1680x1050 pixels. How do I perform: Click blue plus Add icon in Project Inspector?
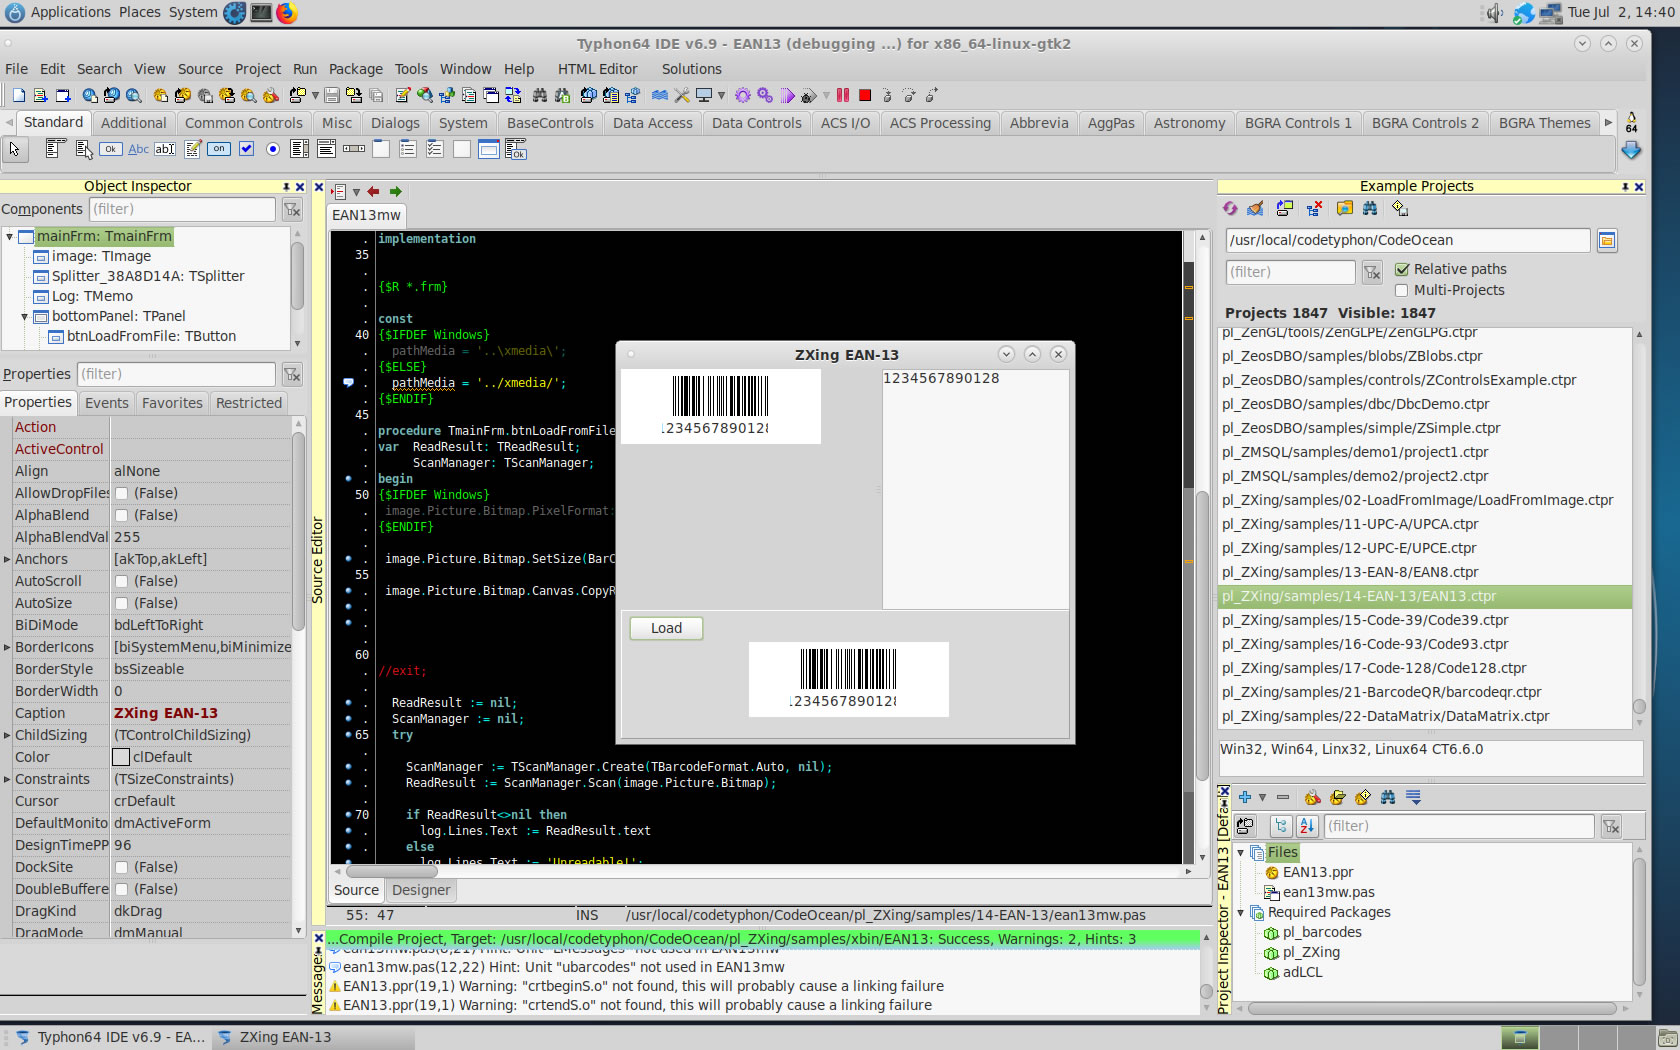[1245, 797]
